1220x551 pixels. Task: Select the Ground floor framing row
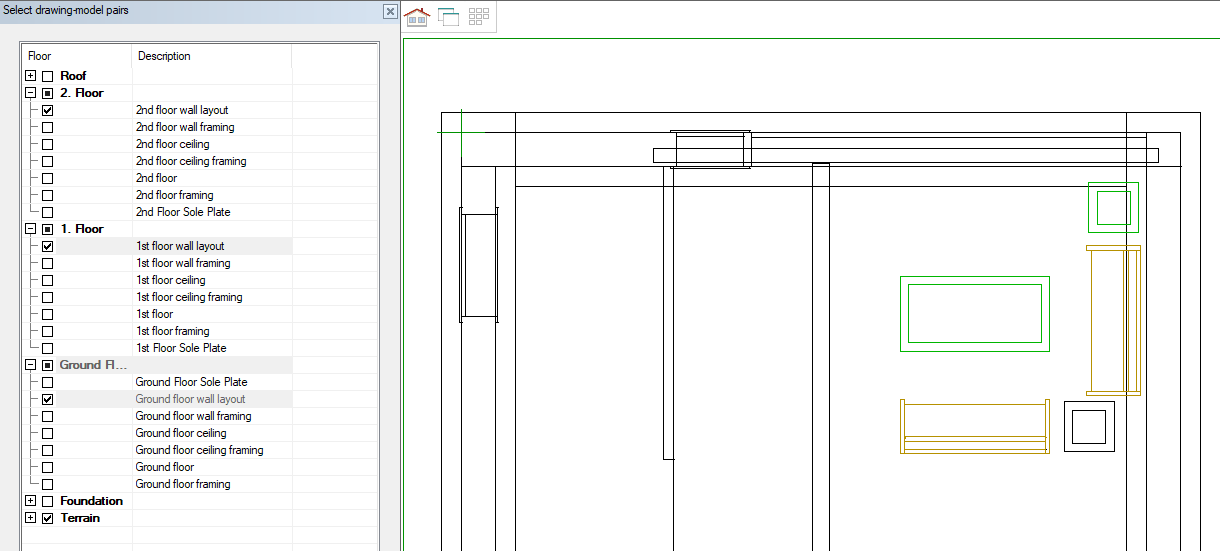[x=183, y=484]
